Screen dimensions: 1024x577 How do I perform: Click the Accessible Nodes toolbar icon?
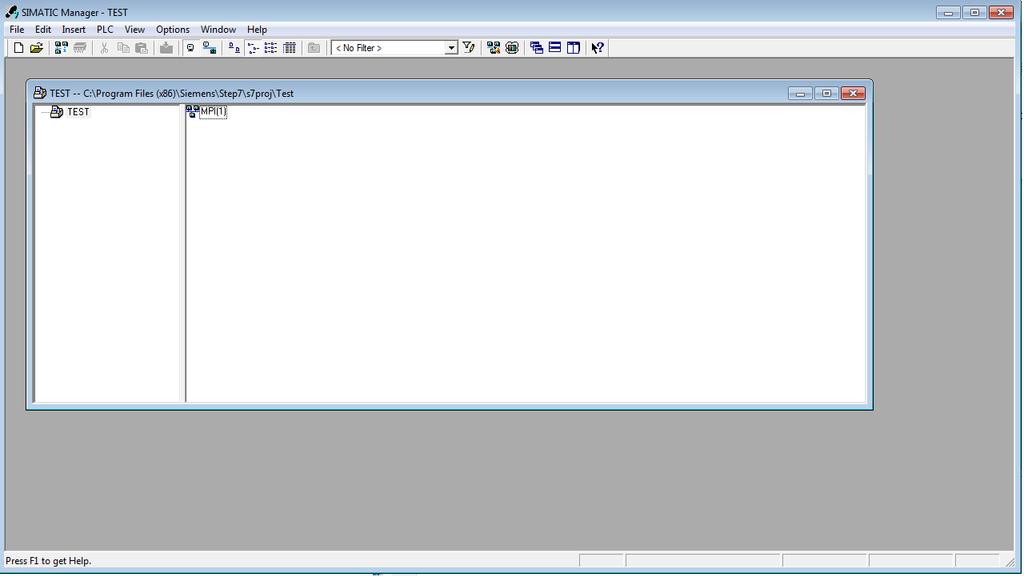[61, 48]
